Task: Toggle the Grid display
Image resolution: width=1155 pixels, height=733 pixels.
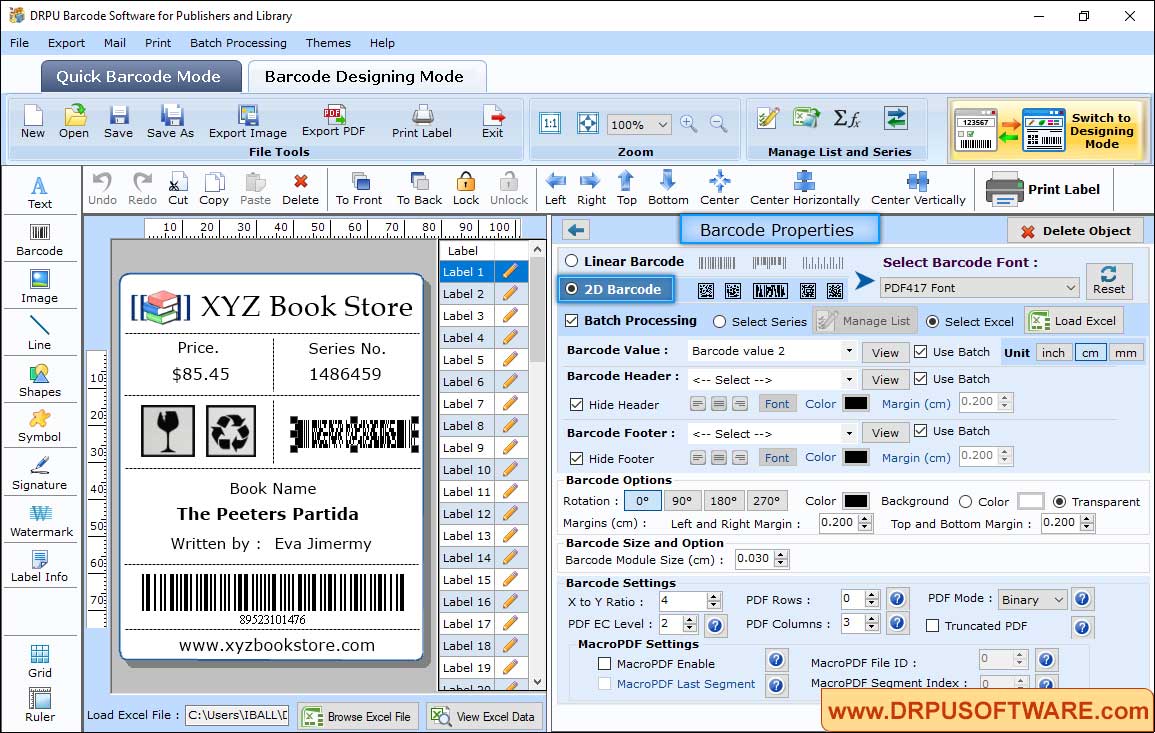Action: [39, 662]
